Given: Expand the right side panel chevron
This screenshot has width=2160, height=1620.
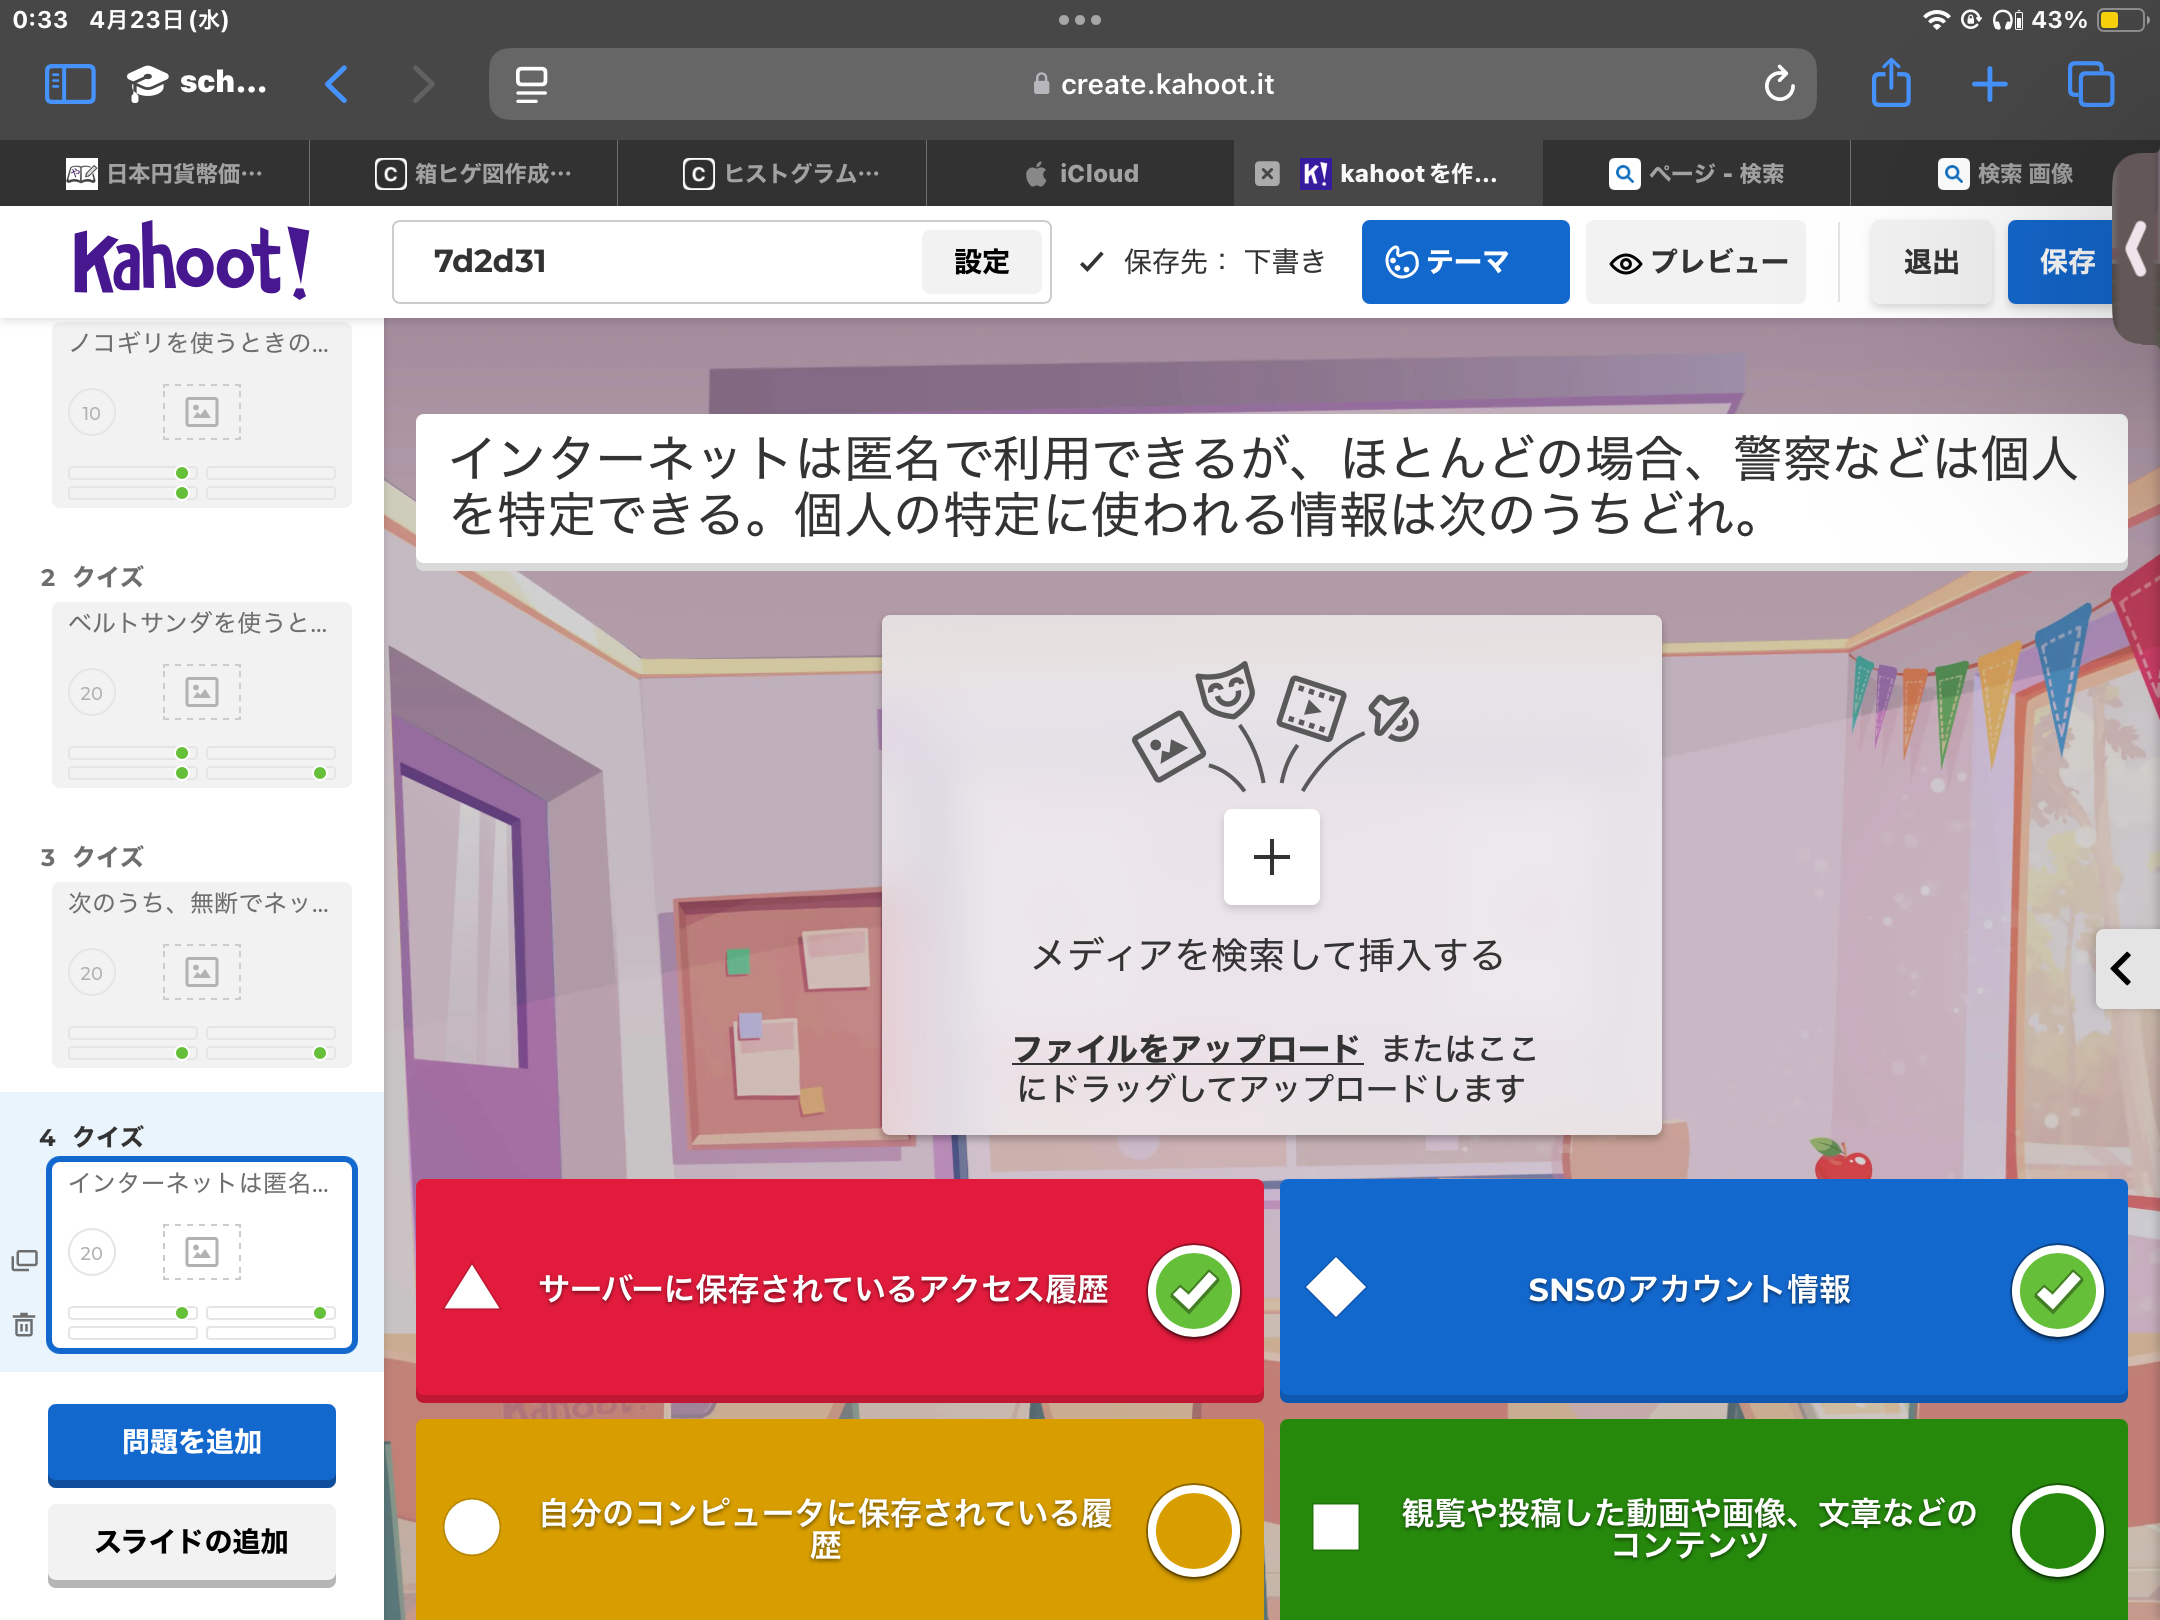Looking at the screenshot, I should coord(2122,968).
